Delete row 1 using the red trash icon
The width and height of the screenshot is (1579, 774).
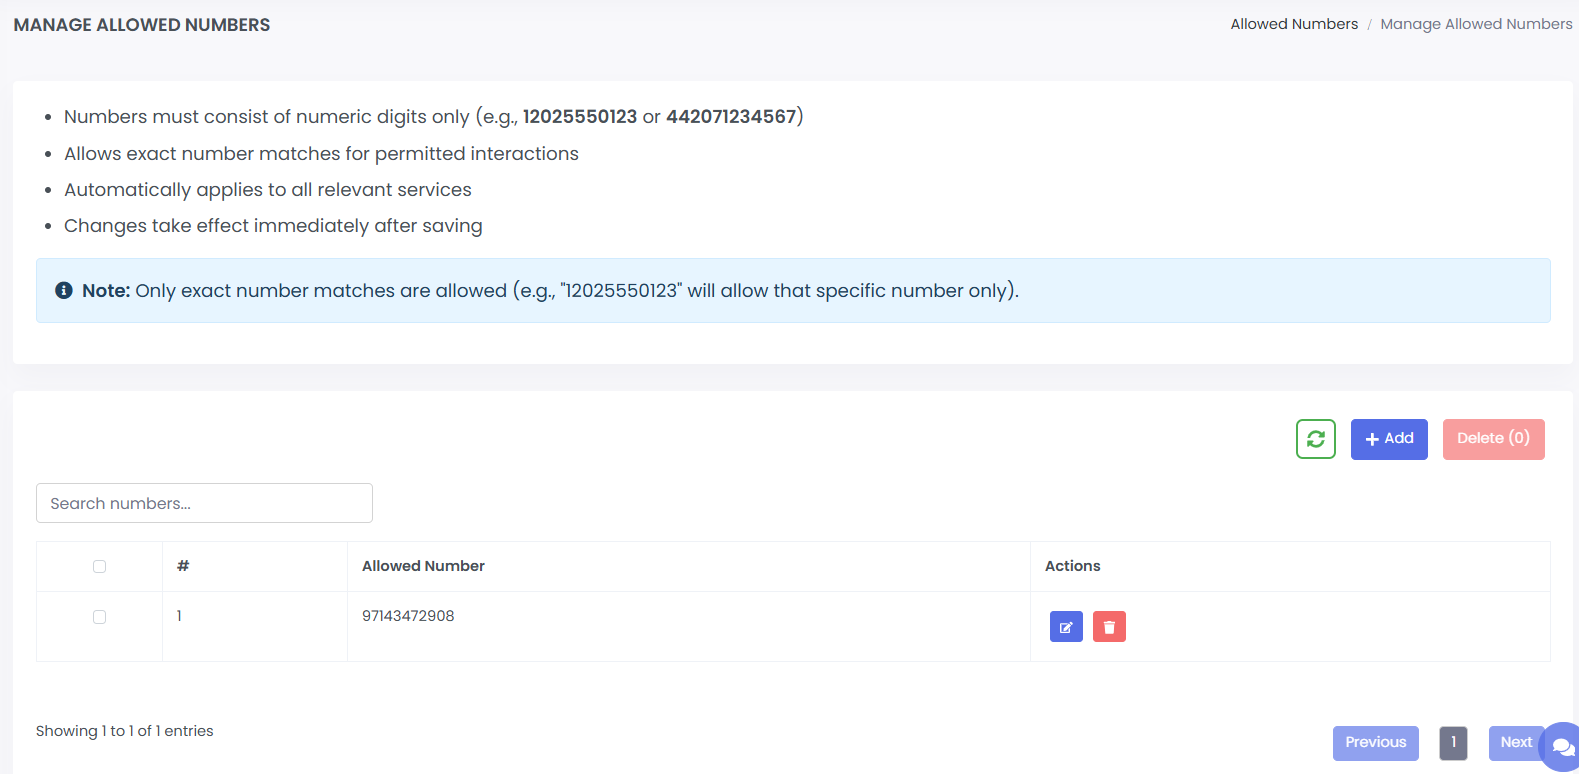tap(1109, 627)
